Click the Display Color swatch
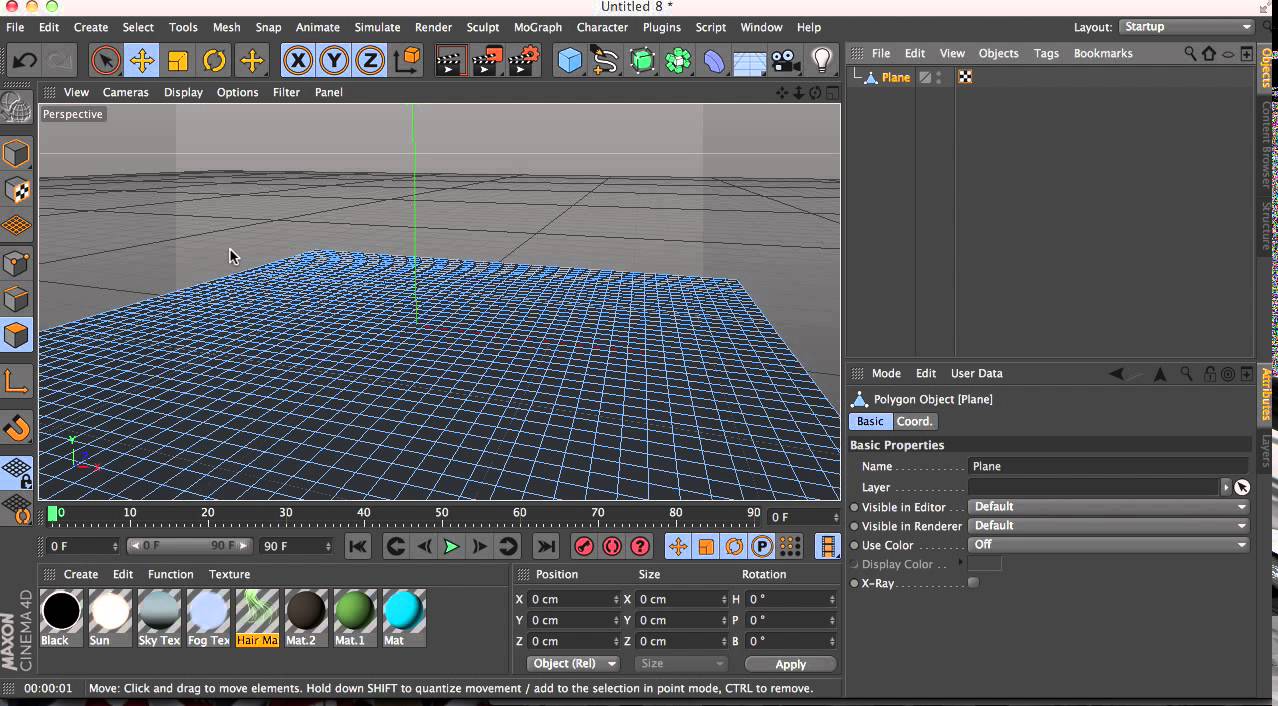 tap(985, 564)
